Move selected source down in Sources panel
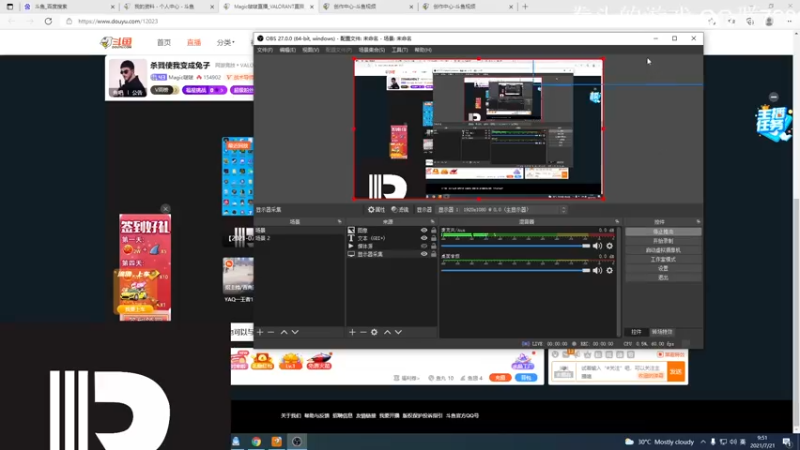 pos(398,332)
